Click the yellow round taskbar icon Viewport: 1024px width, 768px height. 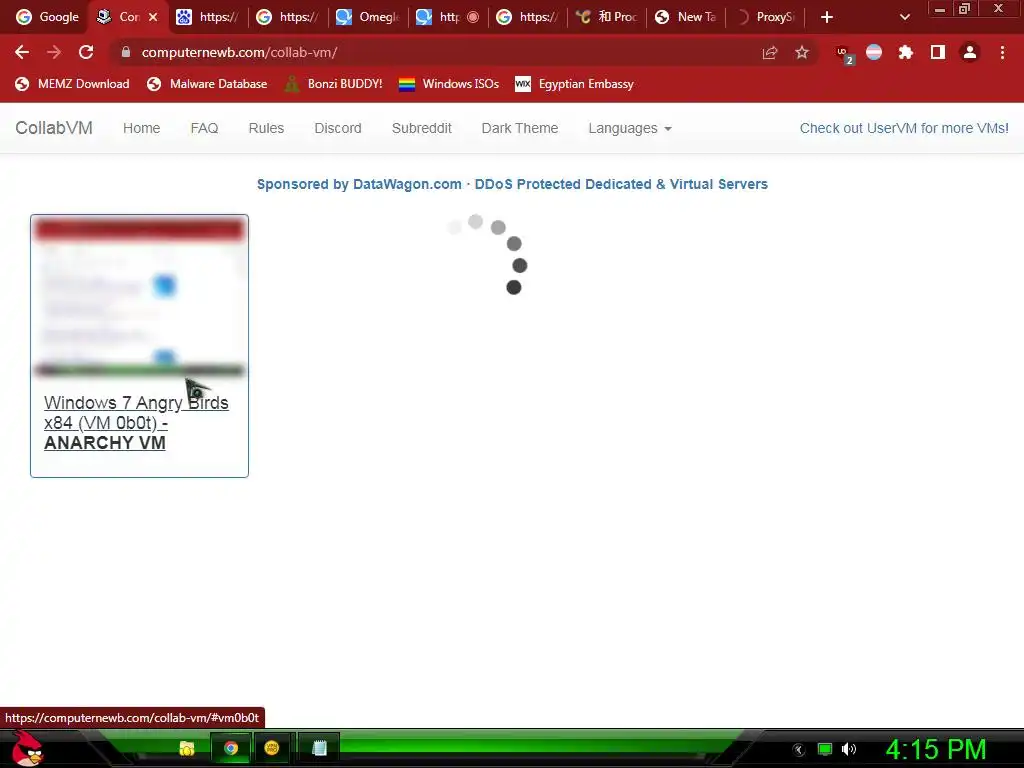pos(272,748)
